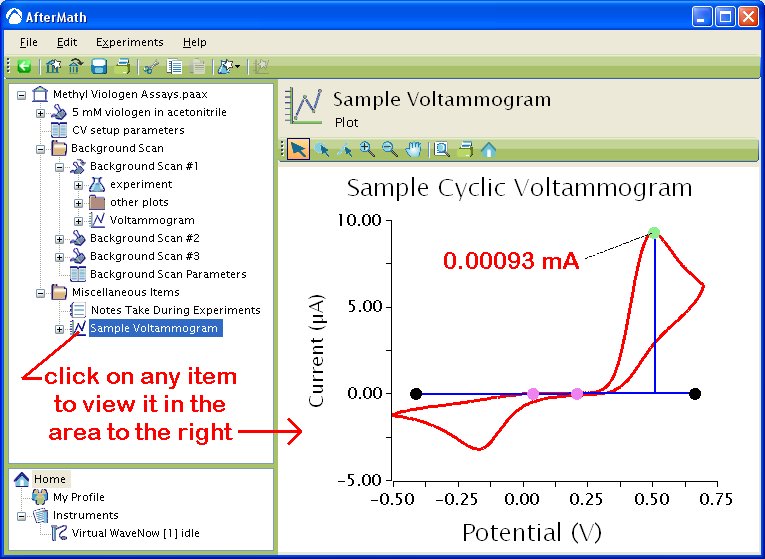The width and height of the screenshot is (765, 559).
Task: Select the pan hand tool
Action: click(x=414, y=149)
